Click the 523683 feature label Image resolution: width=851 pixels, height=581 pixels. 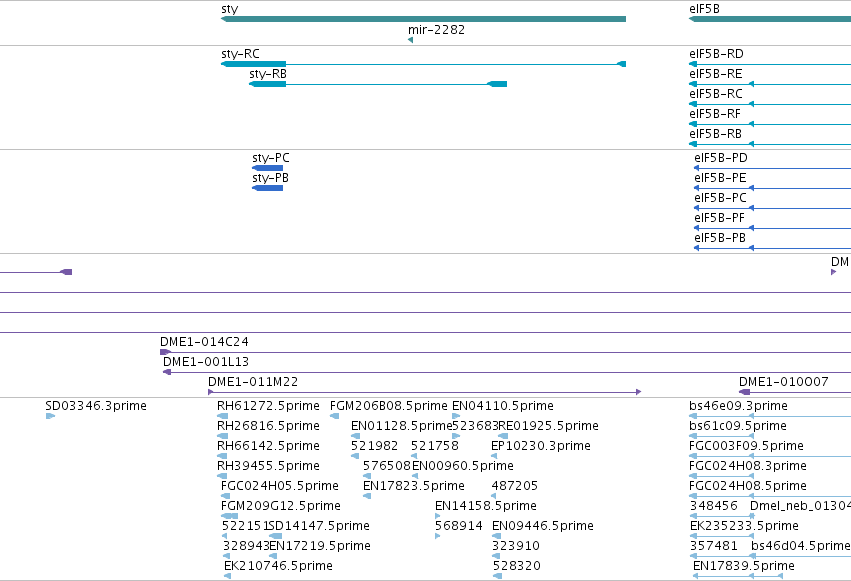coord(475,426)
